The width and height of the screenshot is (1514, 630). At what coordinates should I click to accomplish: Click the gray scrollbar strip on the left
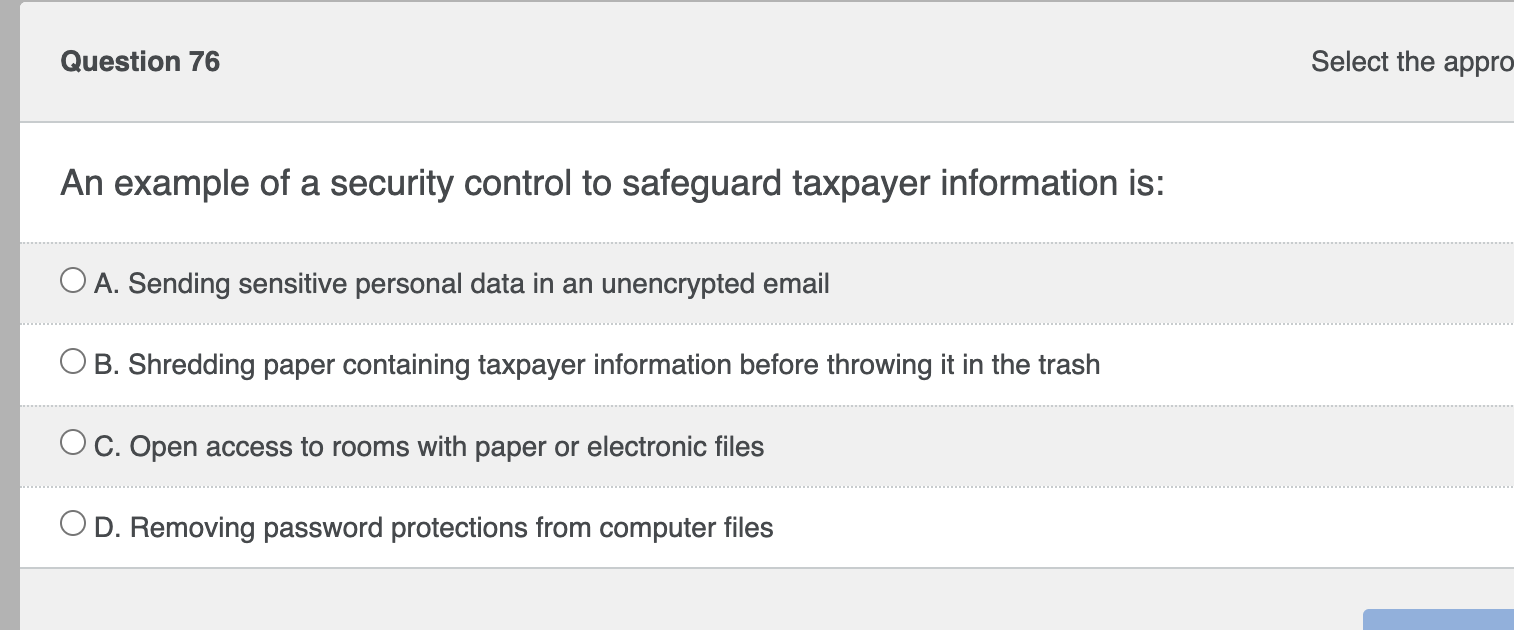(x=8, y=315)
